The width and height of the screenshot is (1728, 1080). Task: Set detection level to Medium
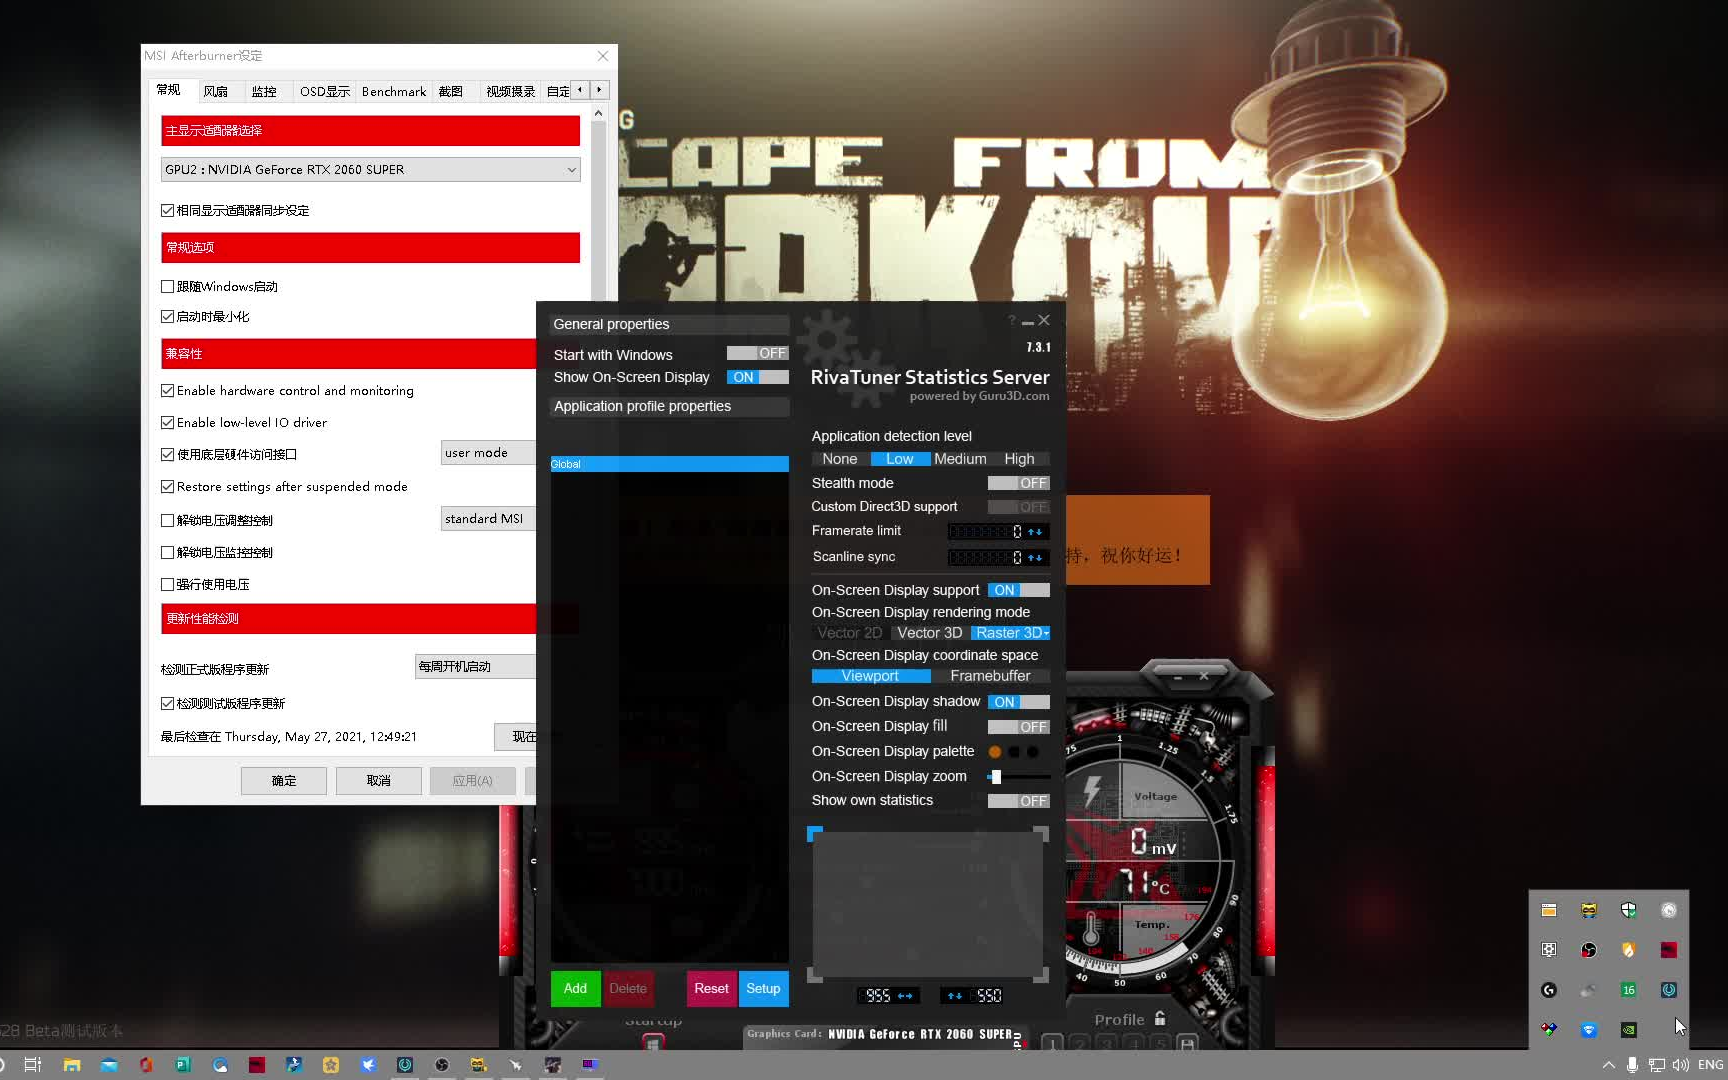coord(960,459)
